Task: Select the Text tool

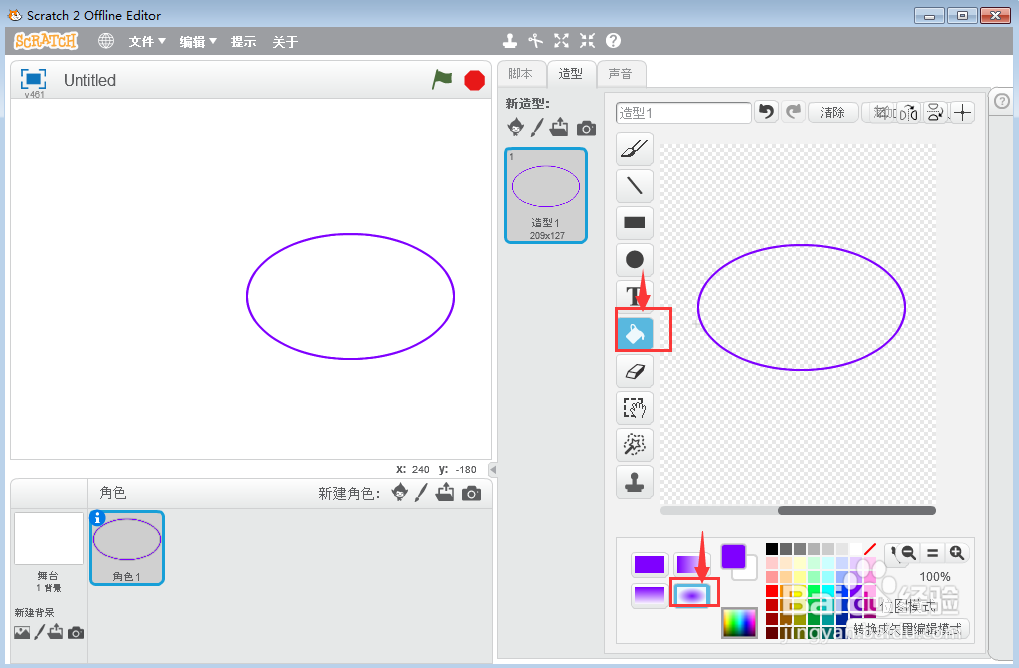Action: [x=634, y=296]
